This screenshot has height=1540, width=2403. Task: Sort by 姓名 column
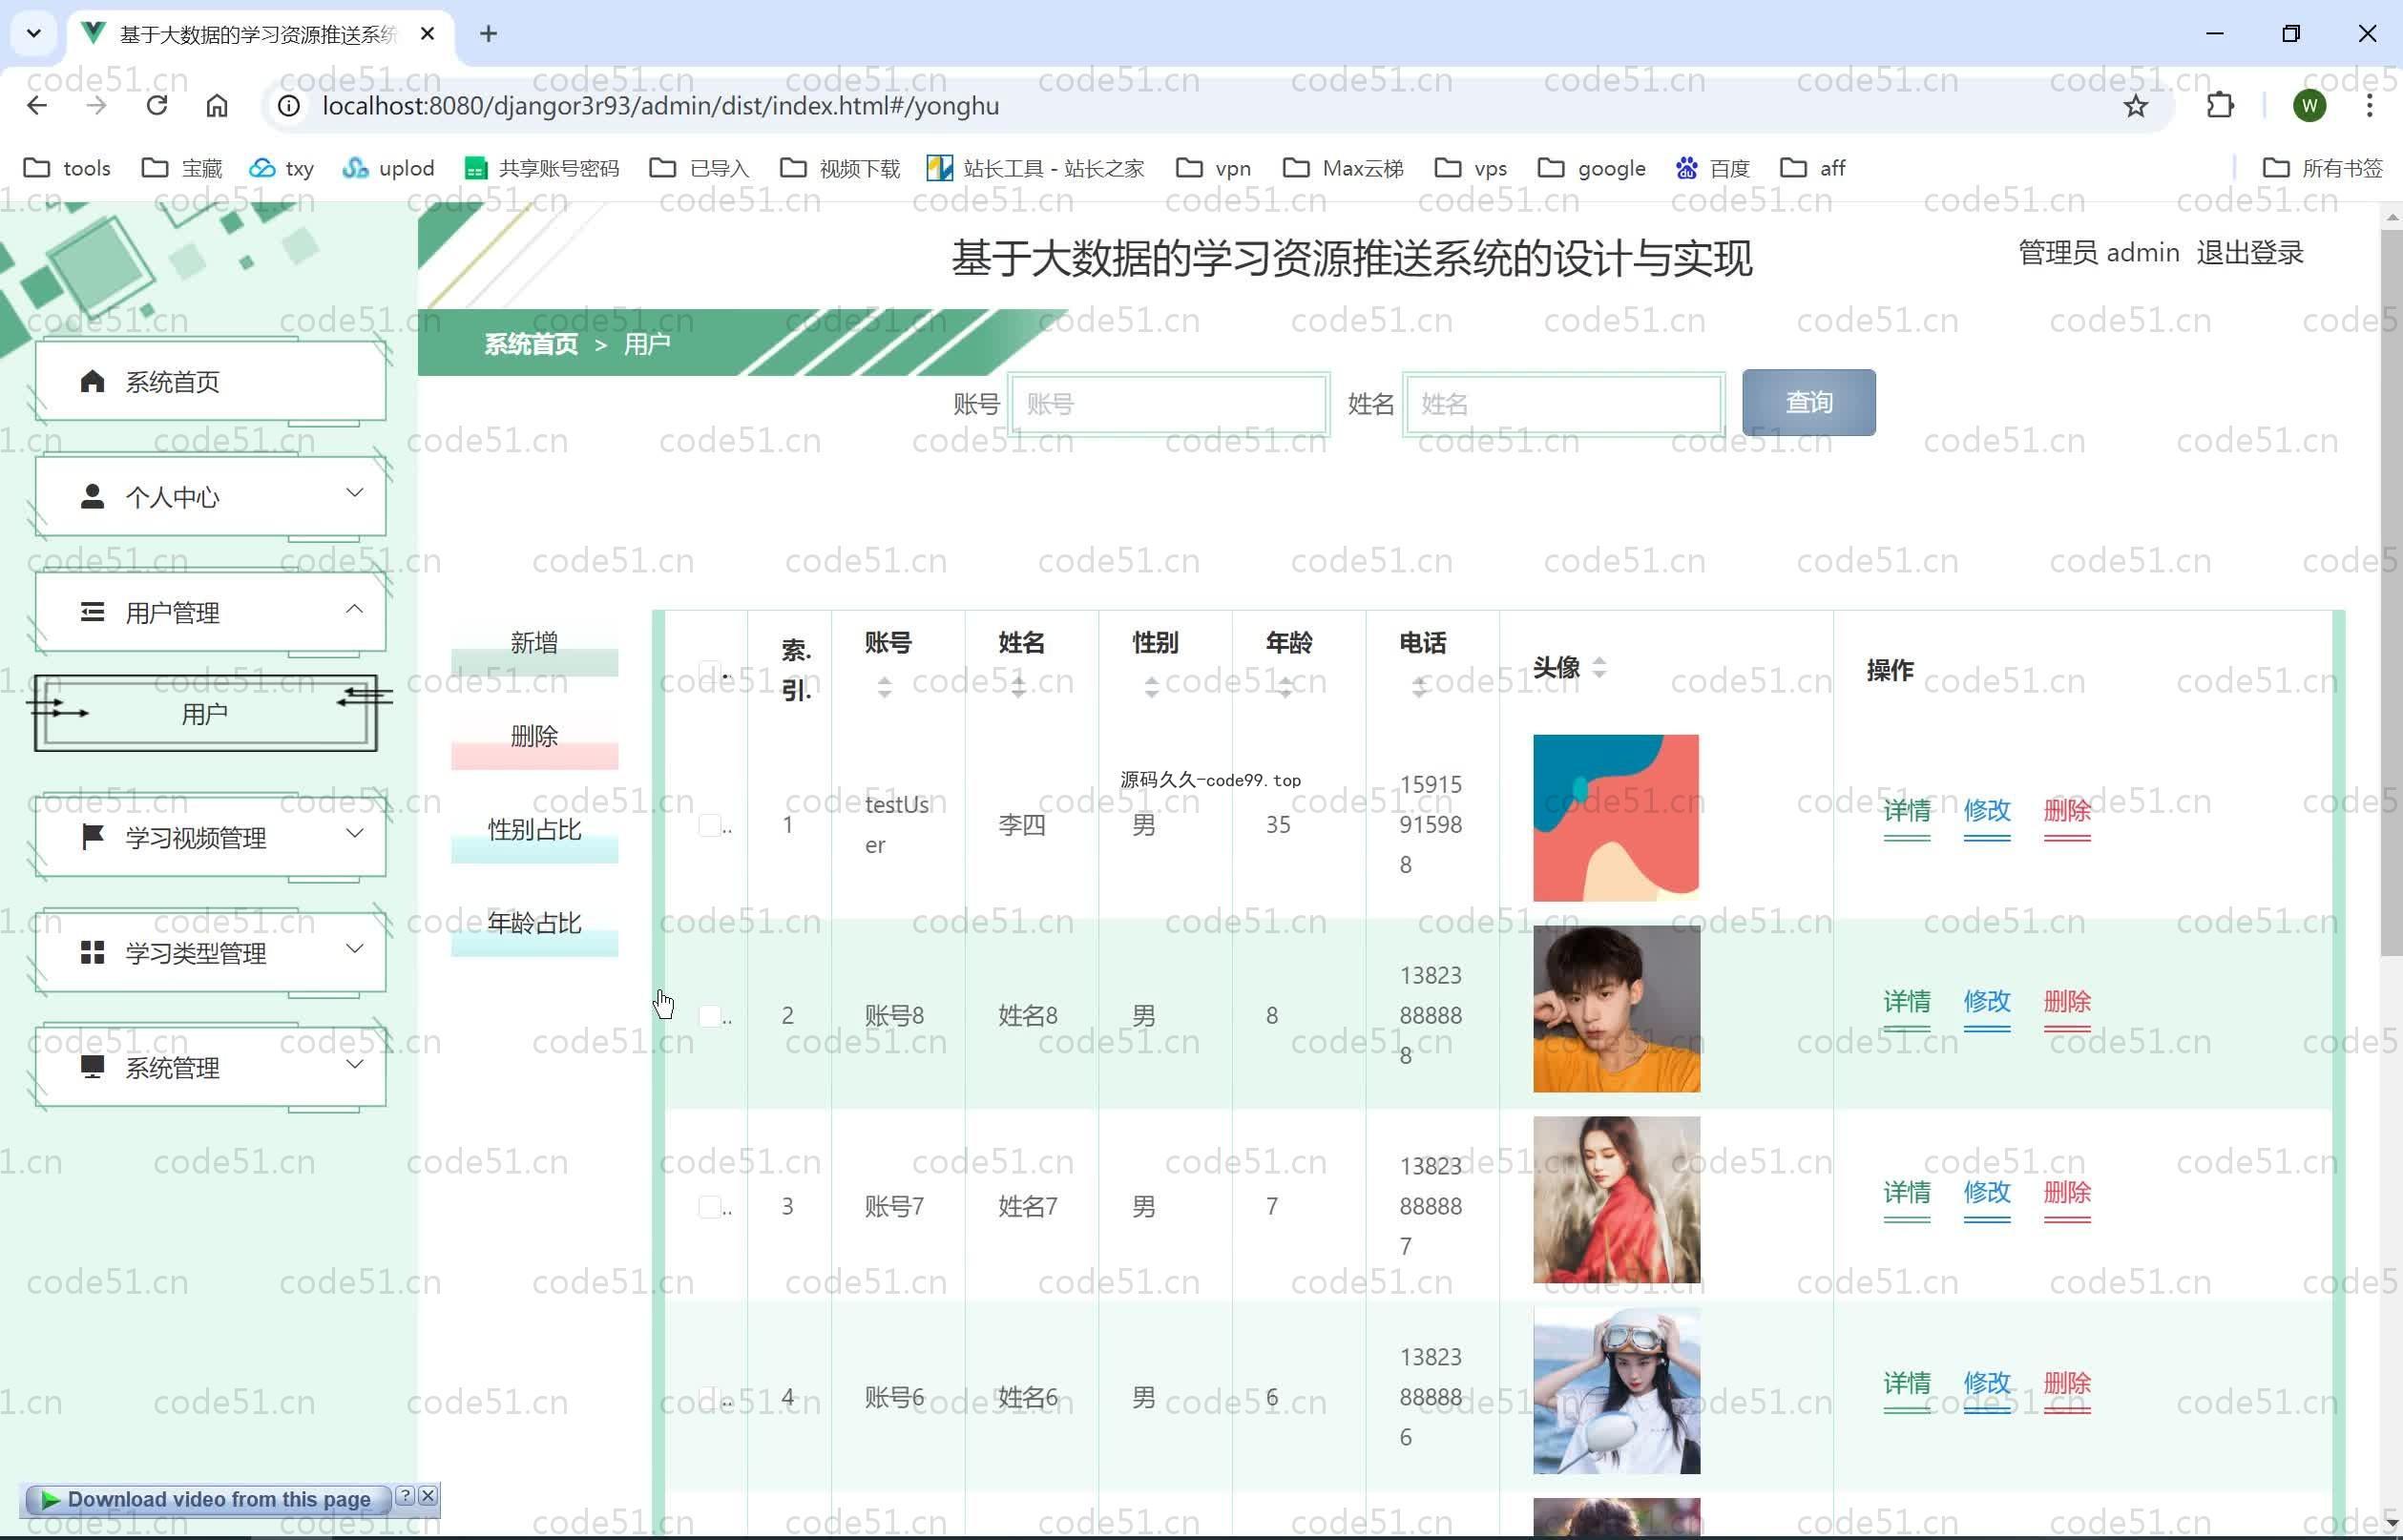point(1018,687)
